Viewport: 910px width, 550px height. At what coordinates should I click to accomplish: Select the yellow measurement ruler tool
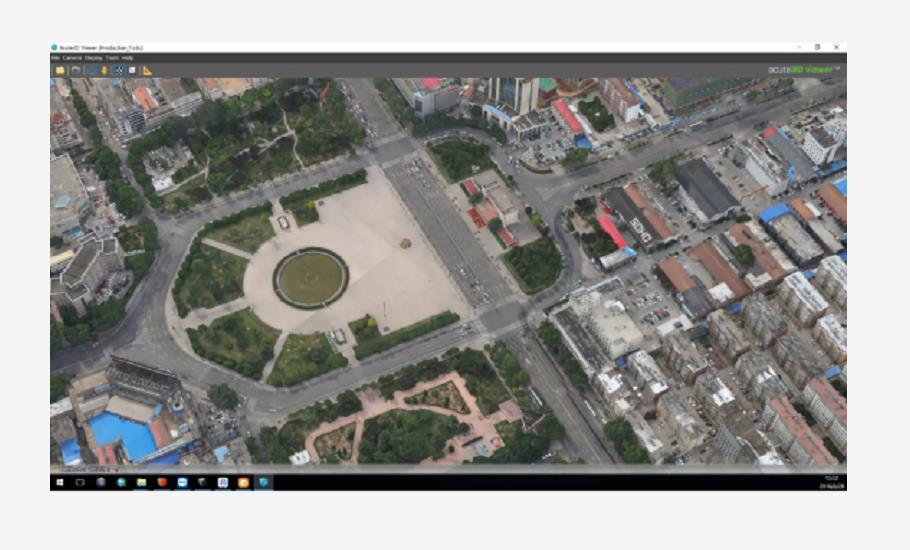(147, 70)
